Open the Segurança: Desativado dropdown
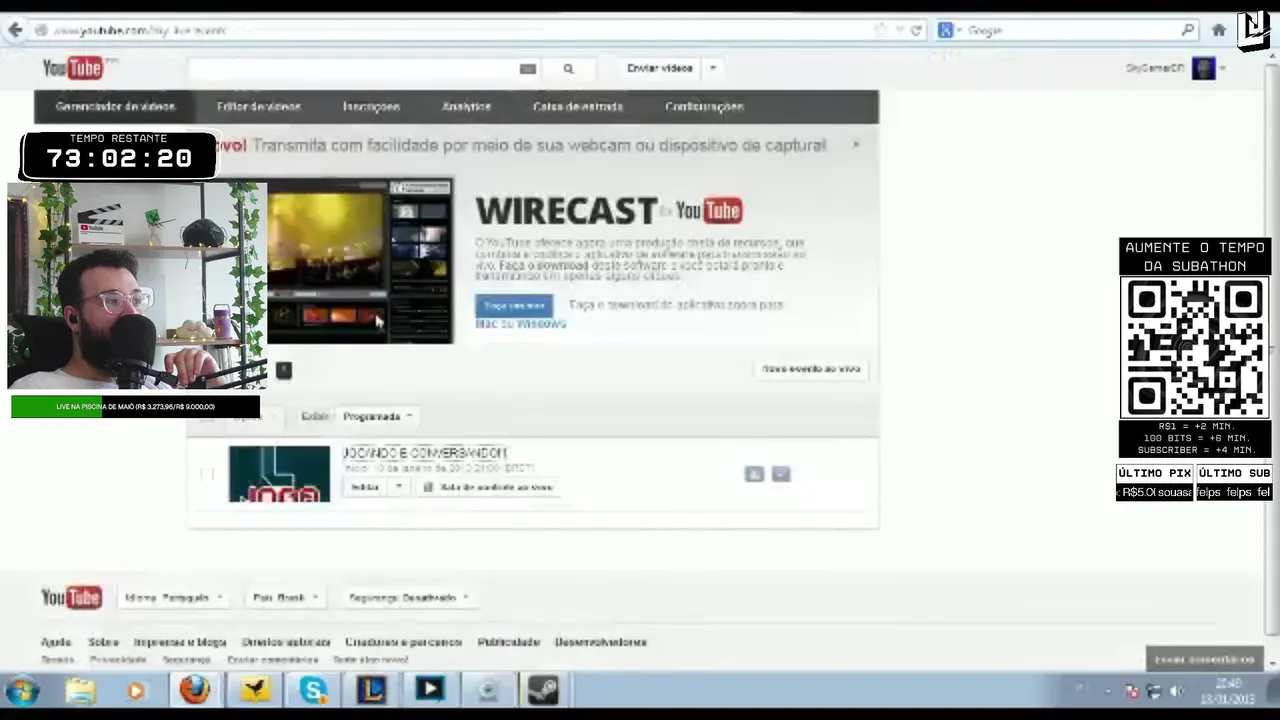This screenshot has width=1280, height=720. tap(408, 598)
